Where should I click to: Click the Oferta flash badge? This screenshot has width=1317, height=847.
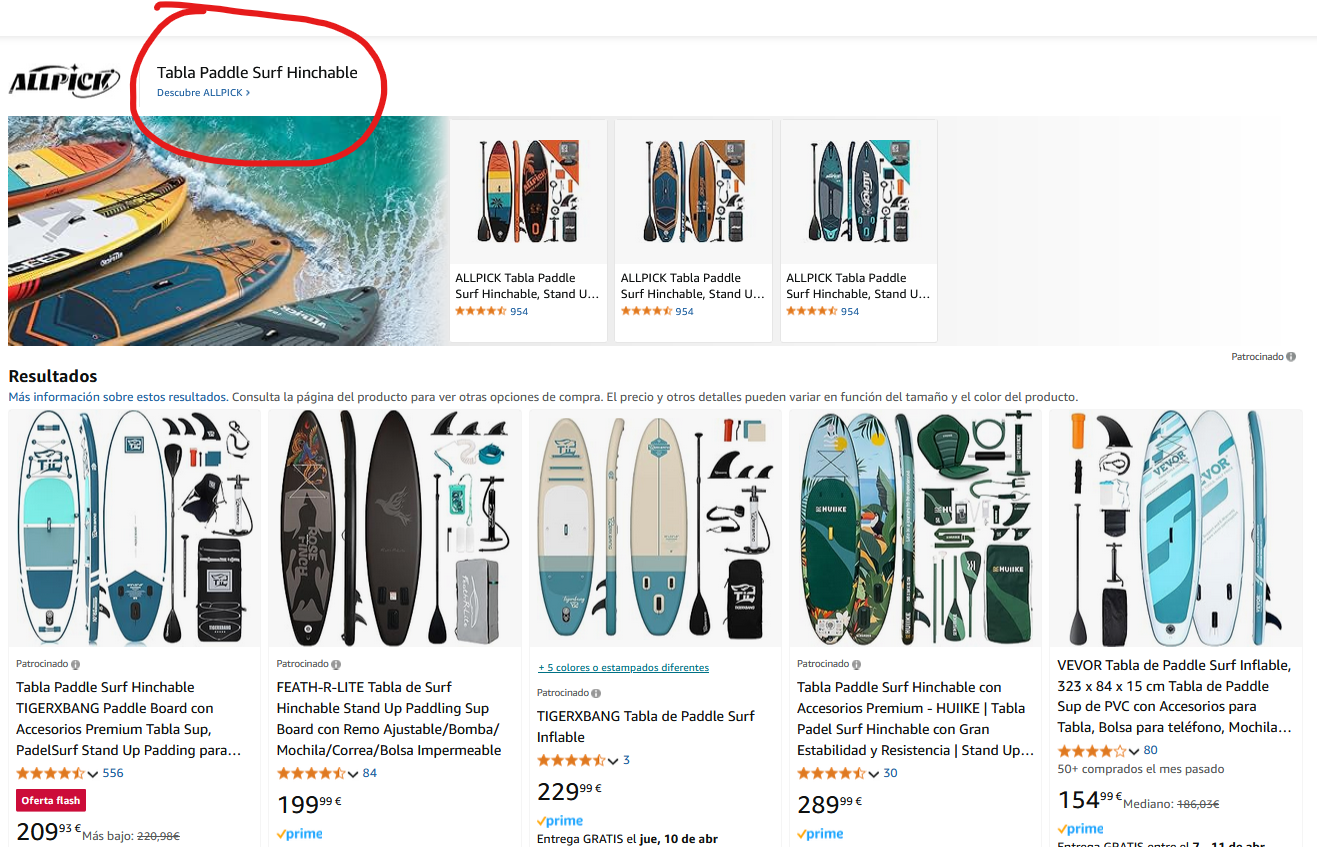click(x=51, y=800)
